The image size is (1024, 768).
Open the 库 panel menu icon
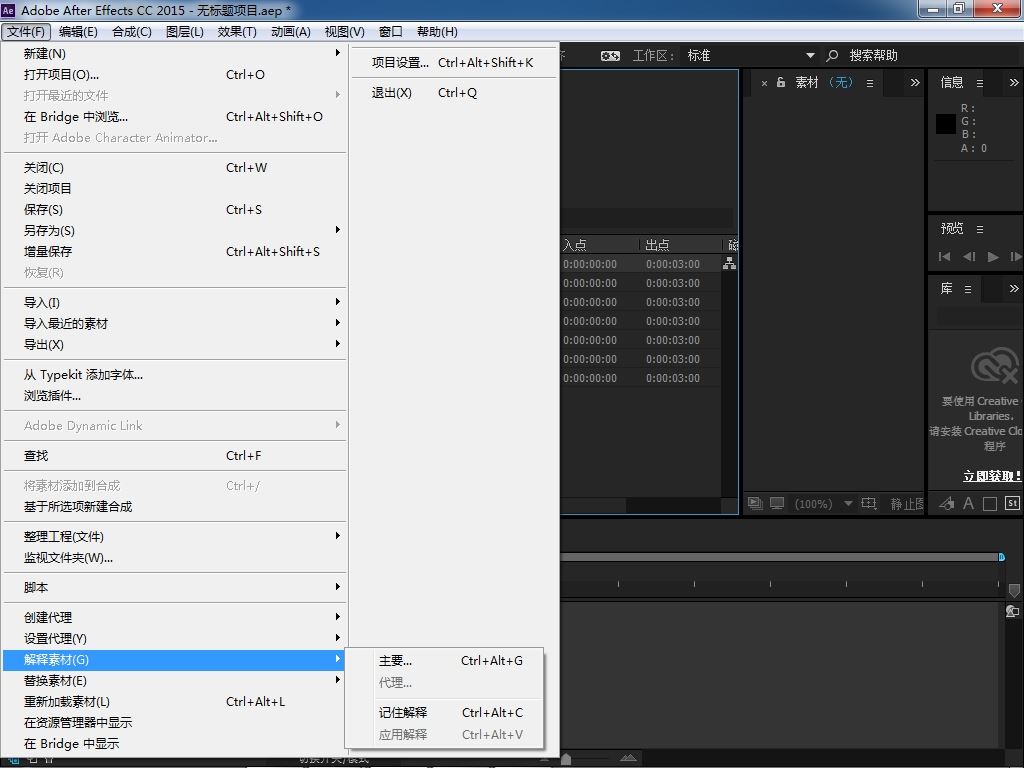(x=968, y=289)
